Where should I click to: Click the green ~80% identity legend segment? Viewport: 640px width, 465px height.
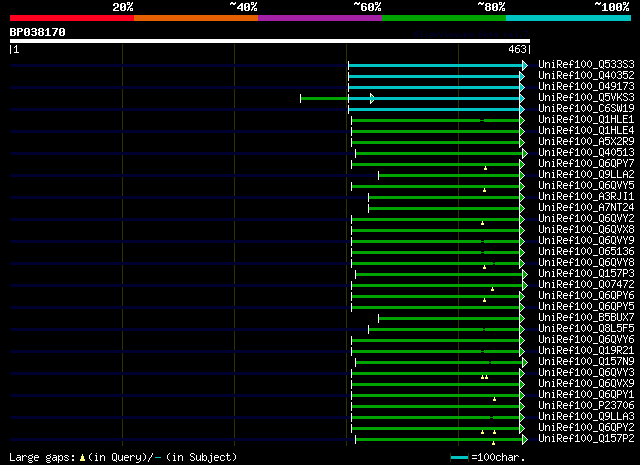[x=444, y=18]
